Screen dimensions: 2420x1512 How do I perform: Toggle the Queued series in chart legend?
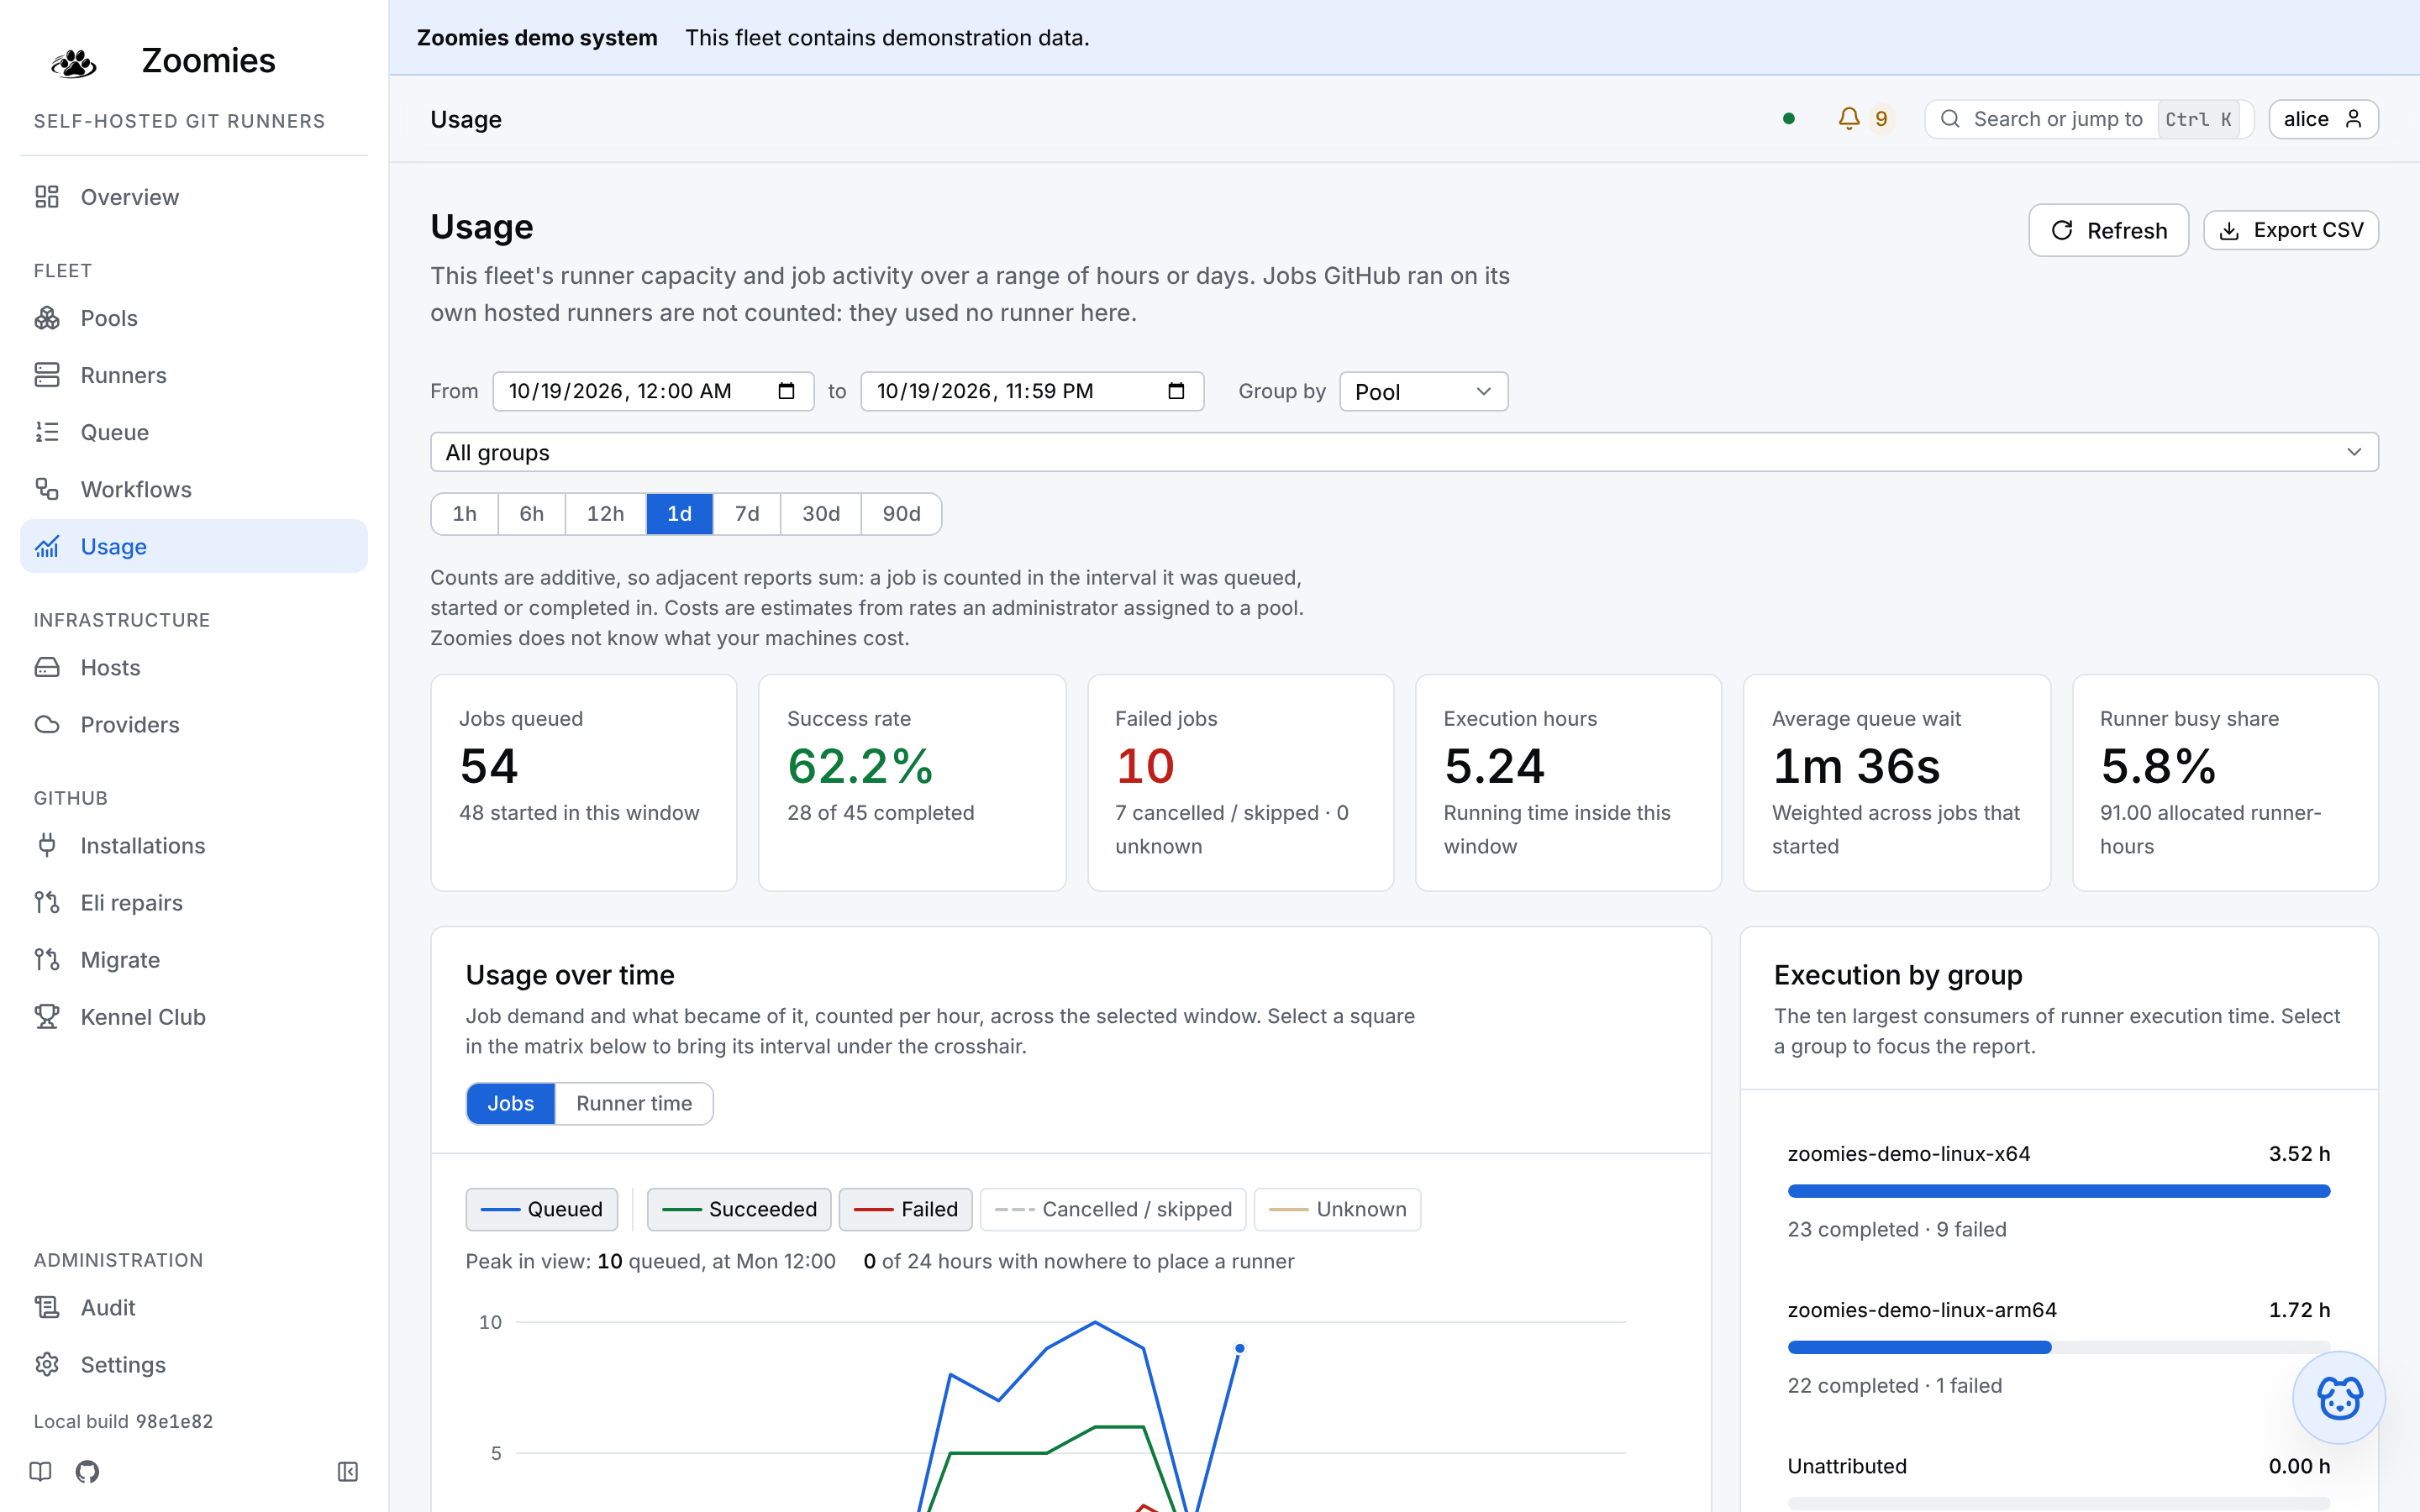point(541,1209)
